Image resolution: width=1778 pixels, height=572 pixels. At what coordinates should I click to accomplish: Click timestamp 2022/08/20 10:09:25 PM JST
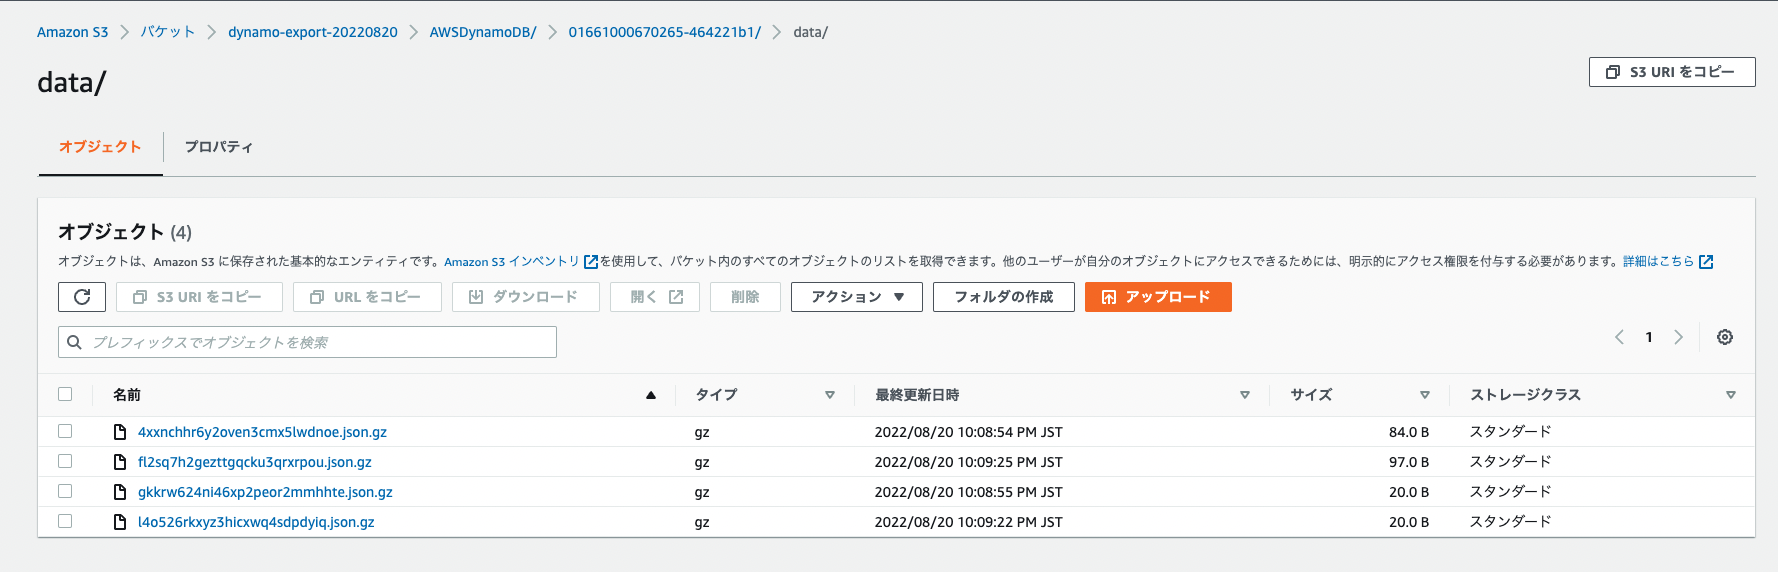point(968,462)
